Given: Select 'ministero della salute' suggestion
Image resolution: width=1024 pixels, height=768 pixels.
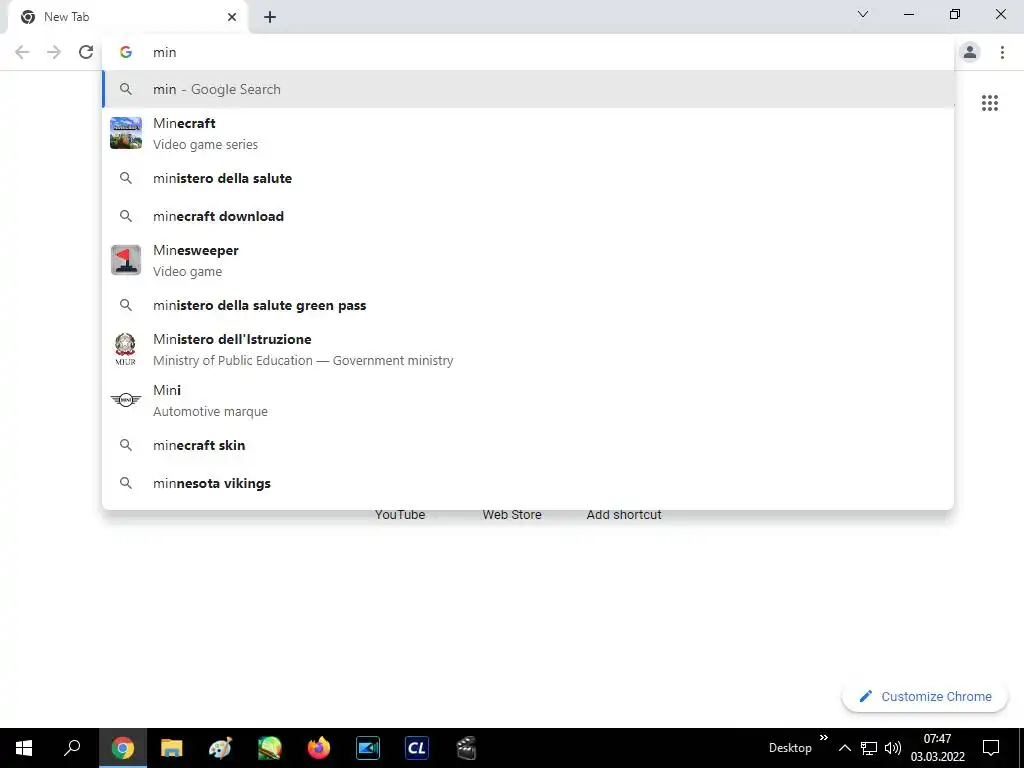Looking at the screenshot, I should pos(528,178).
